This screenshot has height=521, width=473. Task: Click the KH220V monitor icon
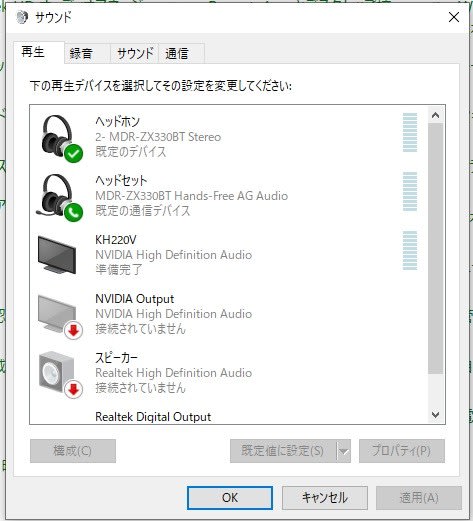tap(57, 255)
